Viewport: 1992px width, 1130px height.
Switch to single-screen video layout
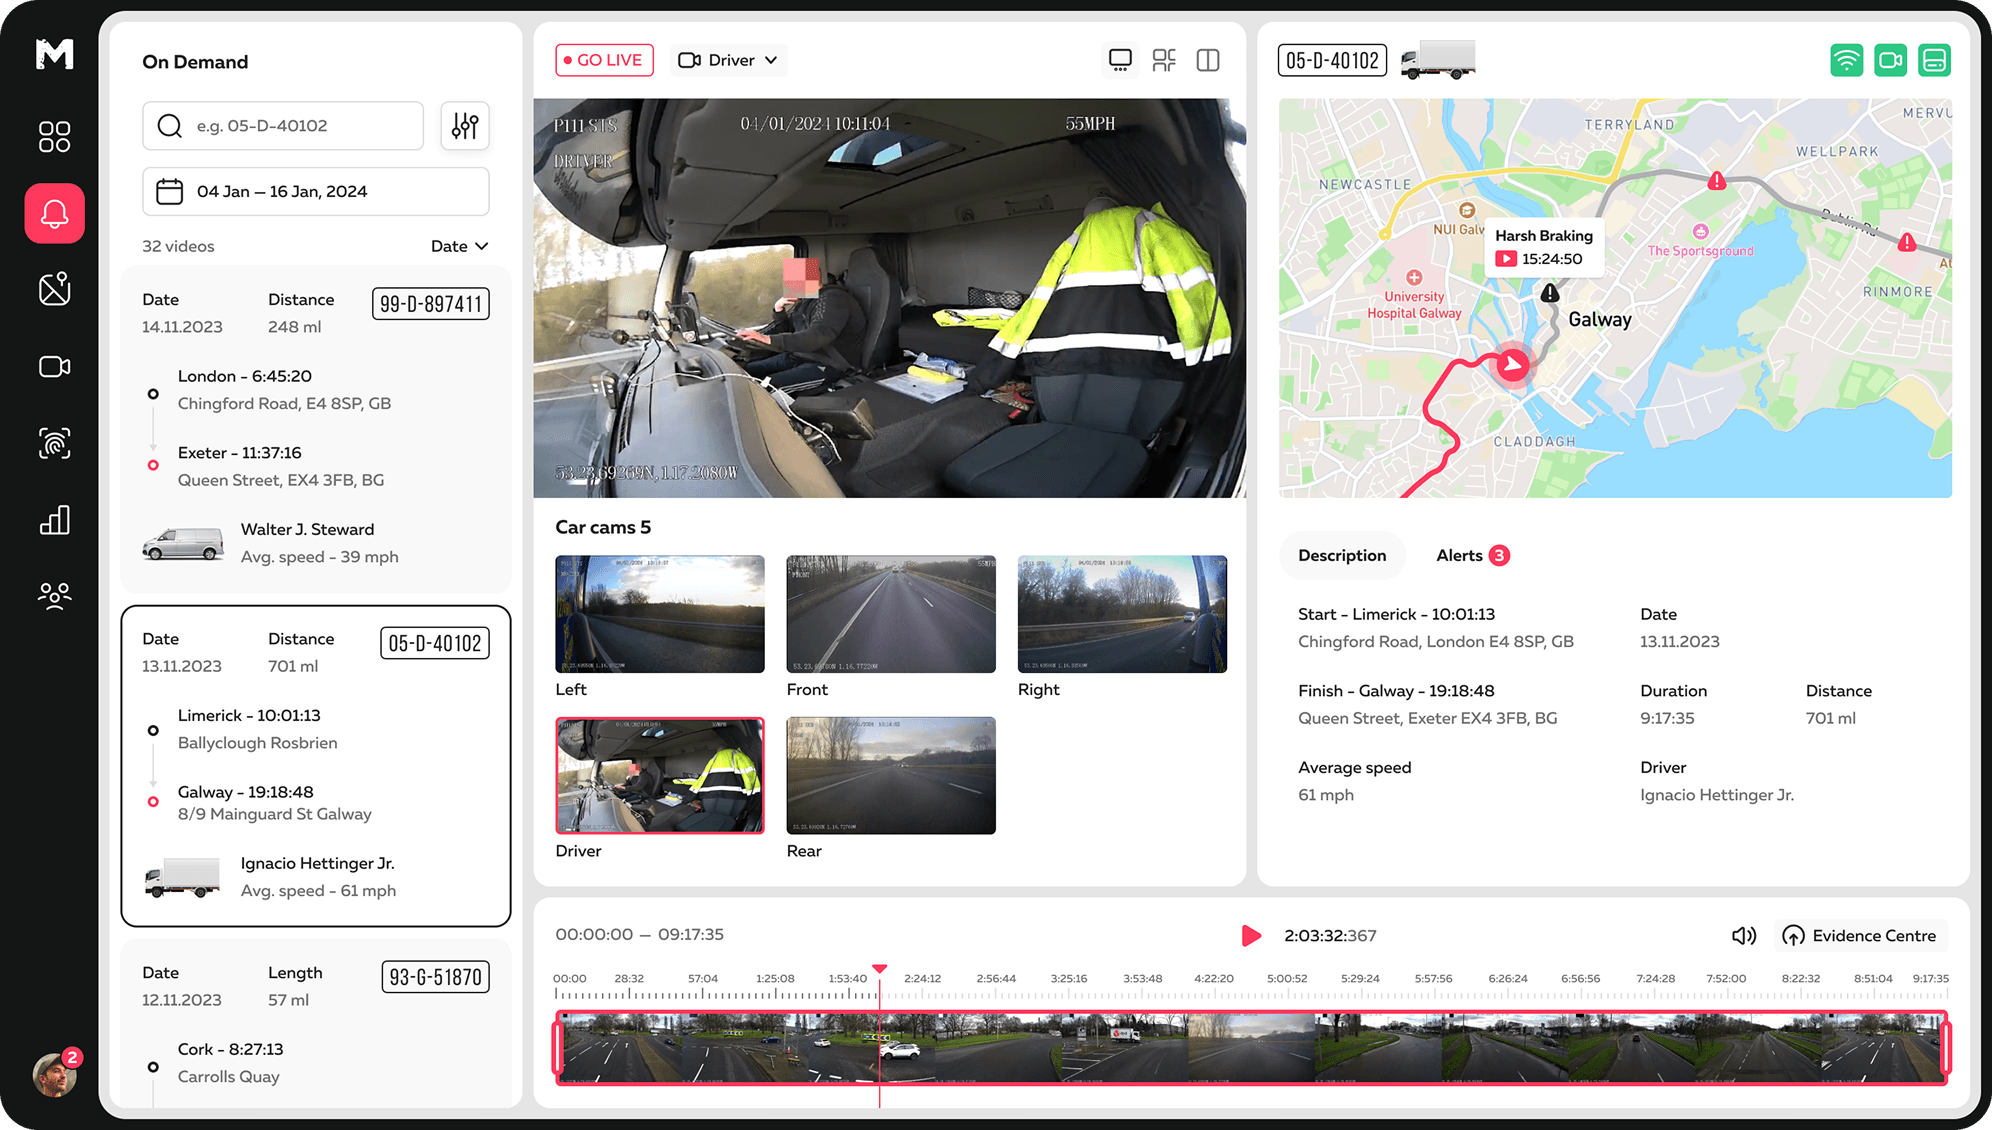[1120, 60]
